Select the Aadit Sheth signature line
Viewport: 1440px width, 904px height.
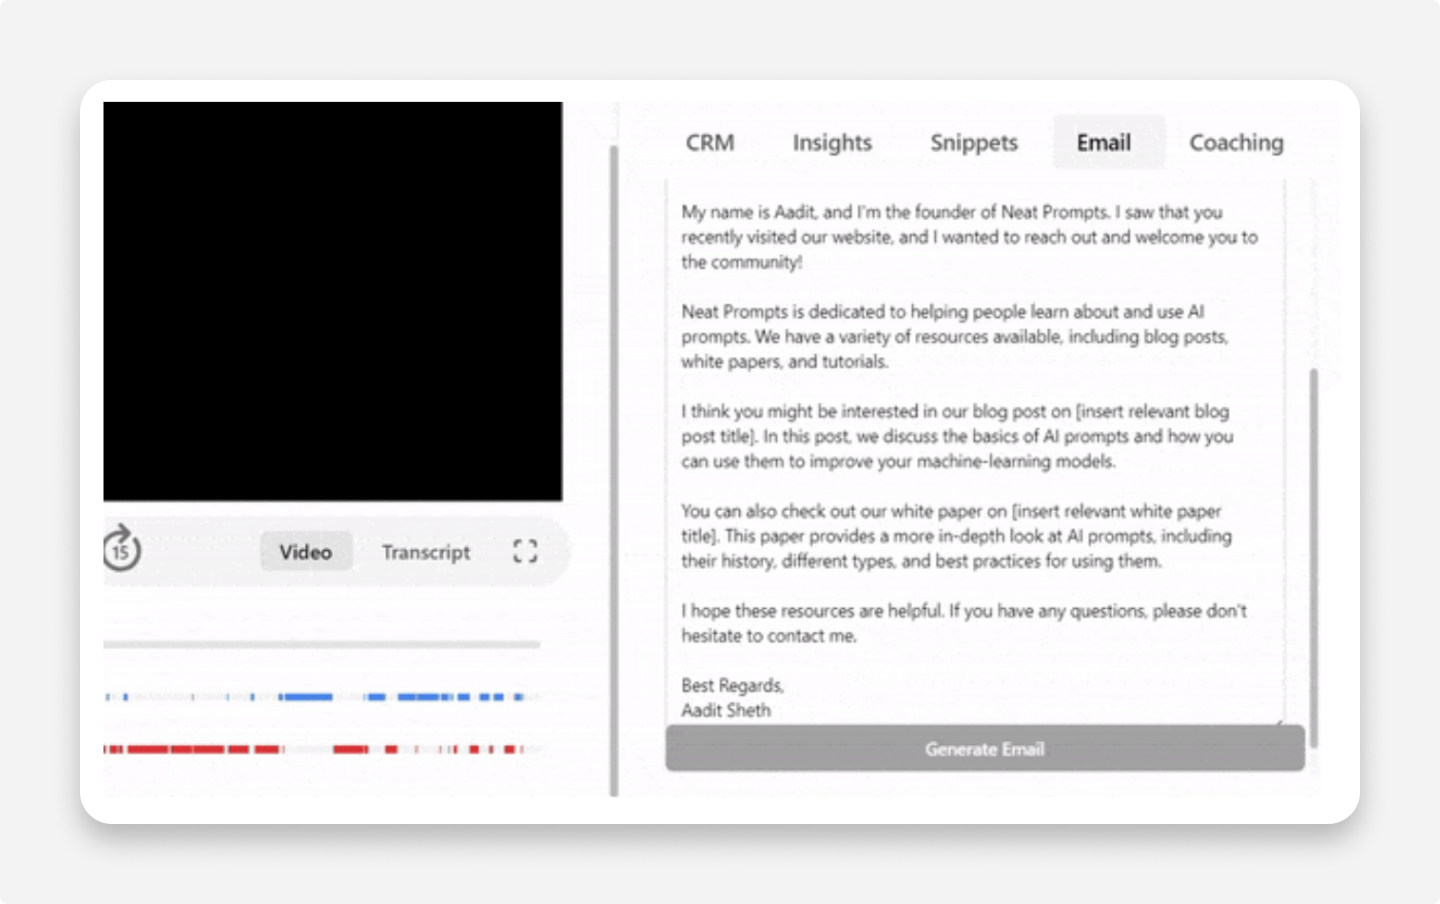click(x=726, y=710)
